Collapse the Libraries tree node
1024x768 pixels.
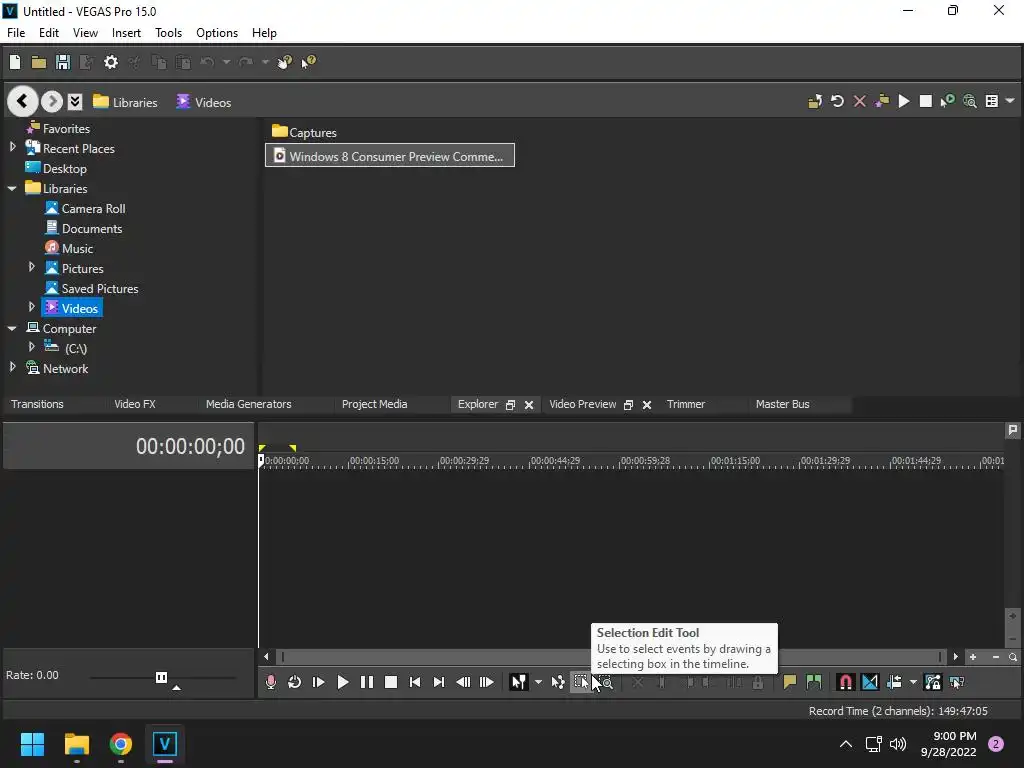[x=12, y=188]
